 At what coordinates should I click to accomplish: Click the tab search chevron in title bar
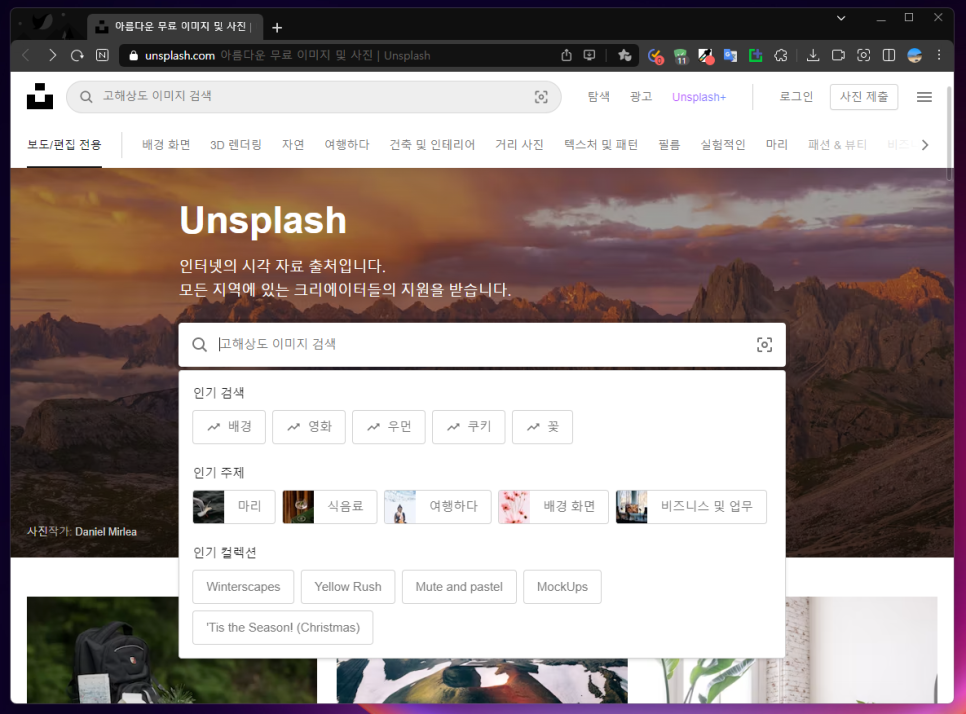click(841, 18)
